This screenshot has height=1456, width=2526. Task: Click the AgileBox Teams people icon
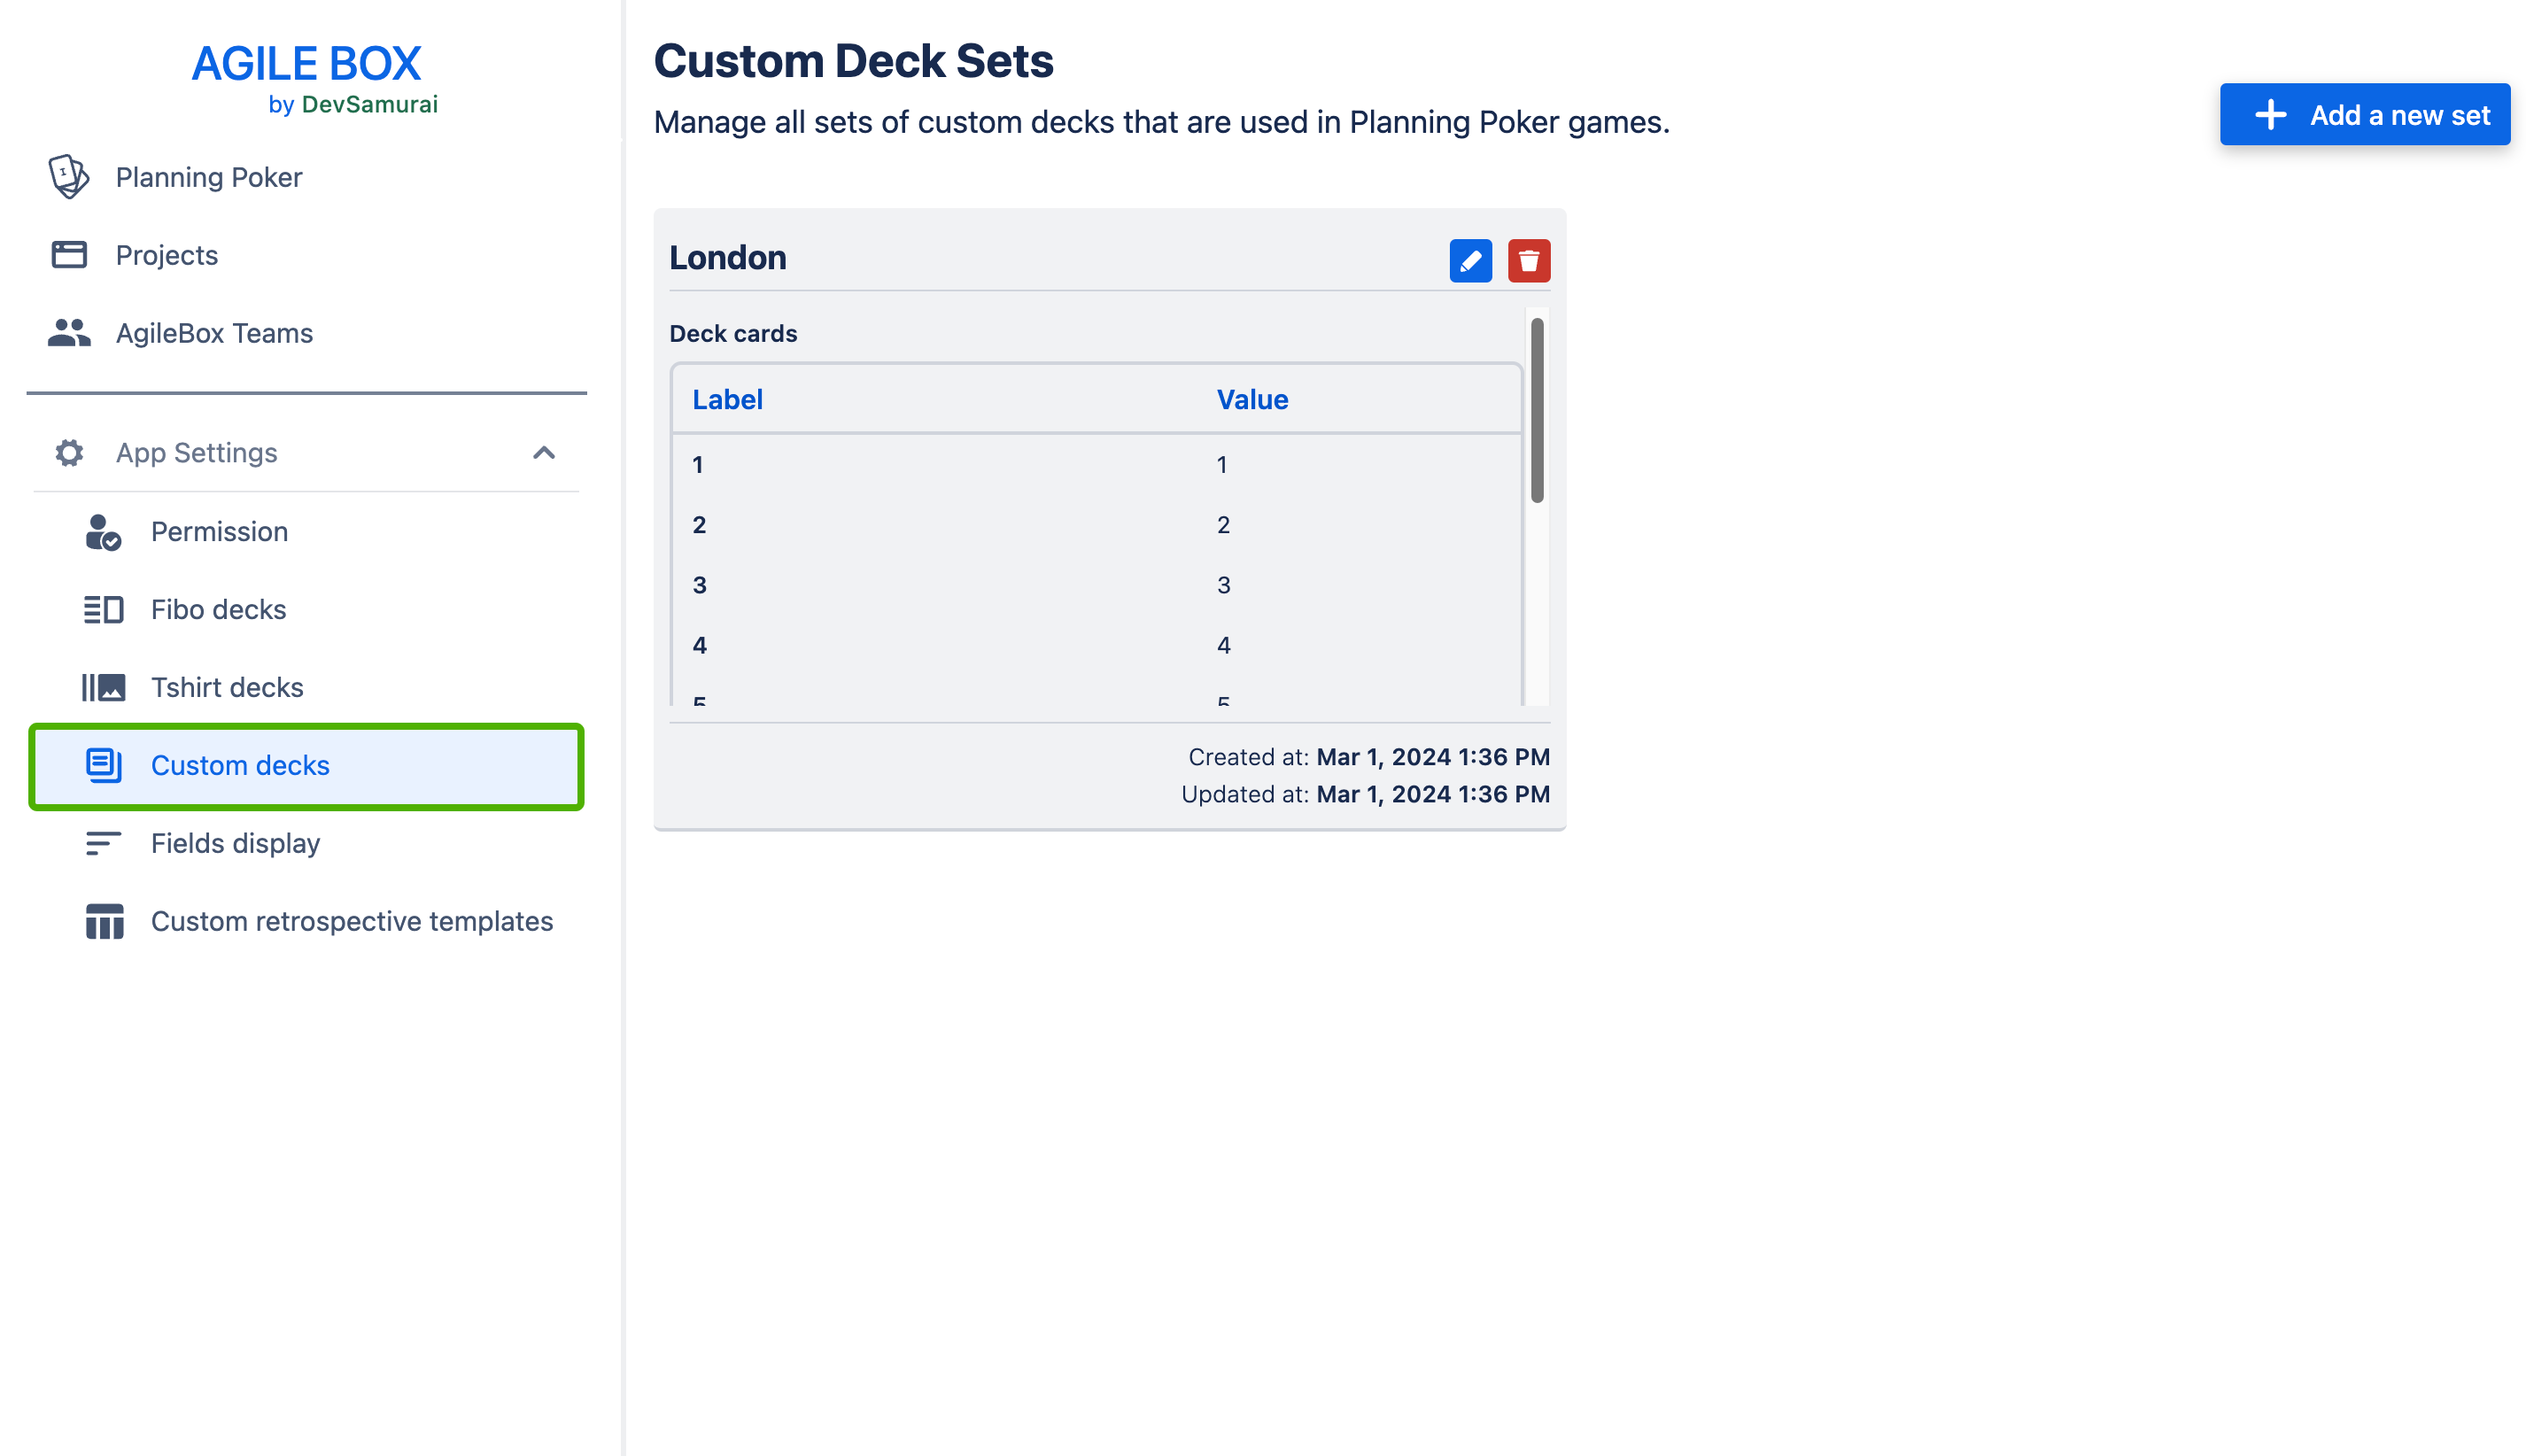click(69, 333)
